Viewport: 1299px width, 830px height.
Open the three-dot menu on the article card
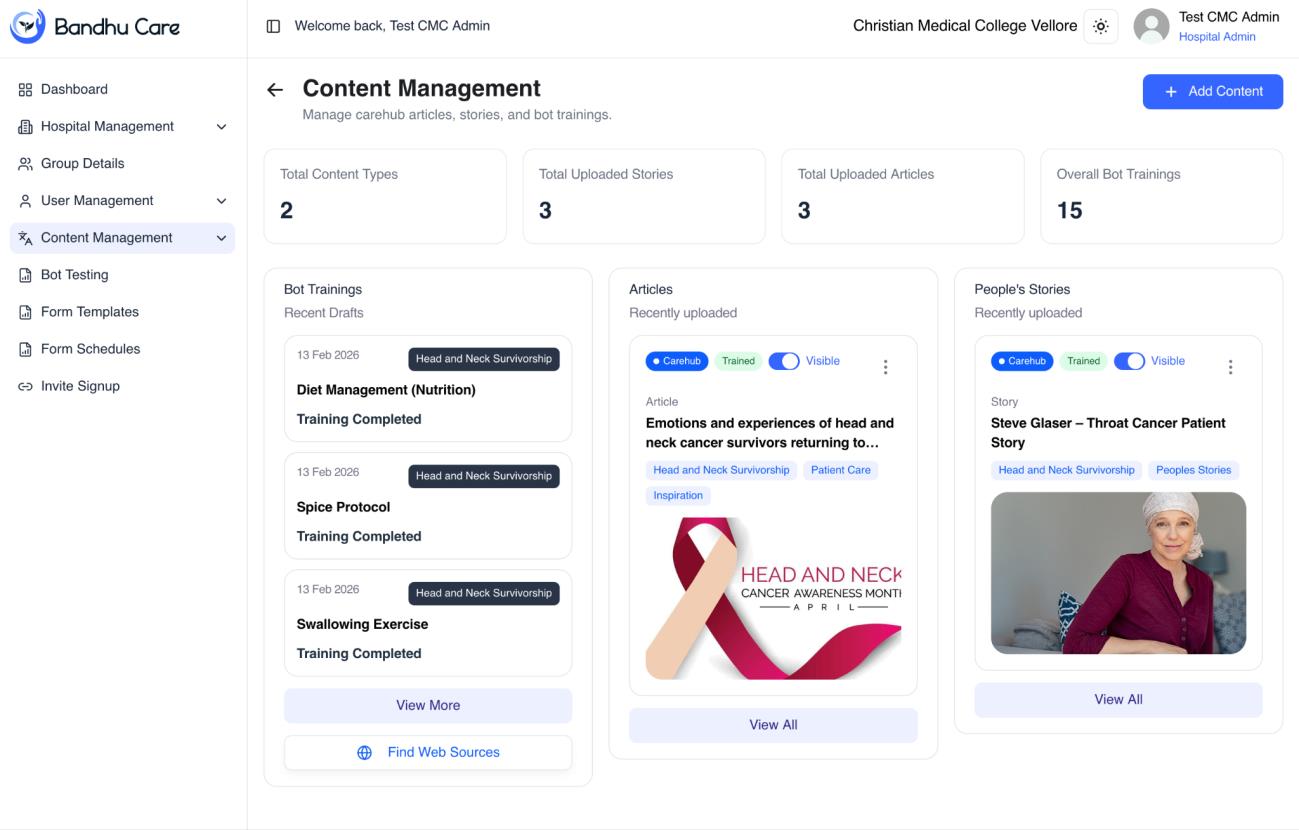pyautogui.click(x=885, y=367)
